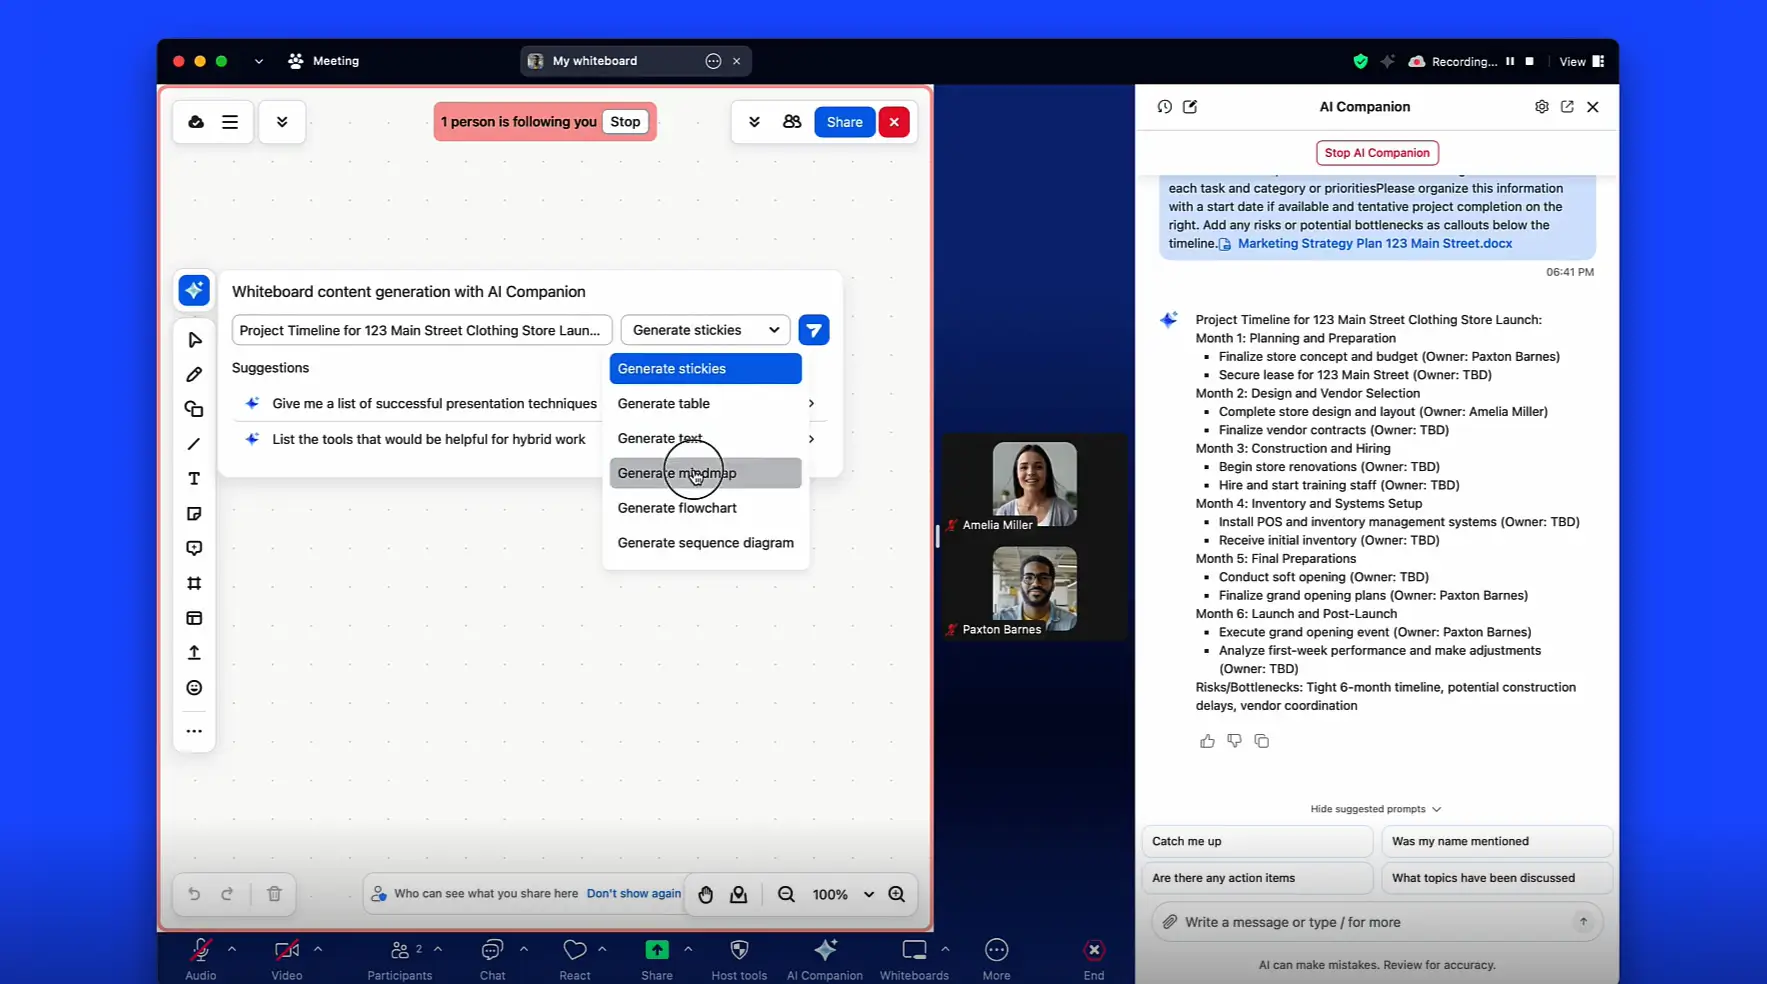1767x984 pixels.
Task: Choose Generate table option
Action: [x=705, y=403]
